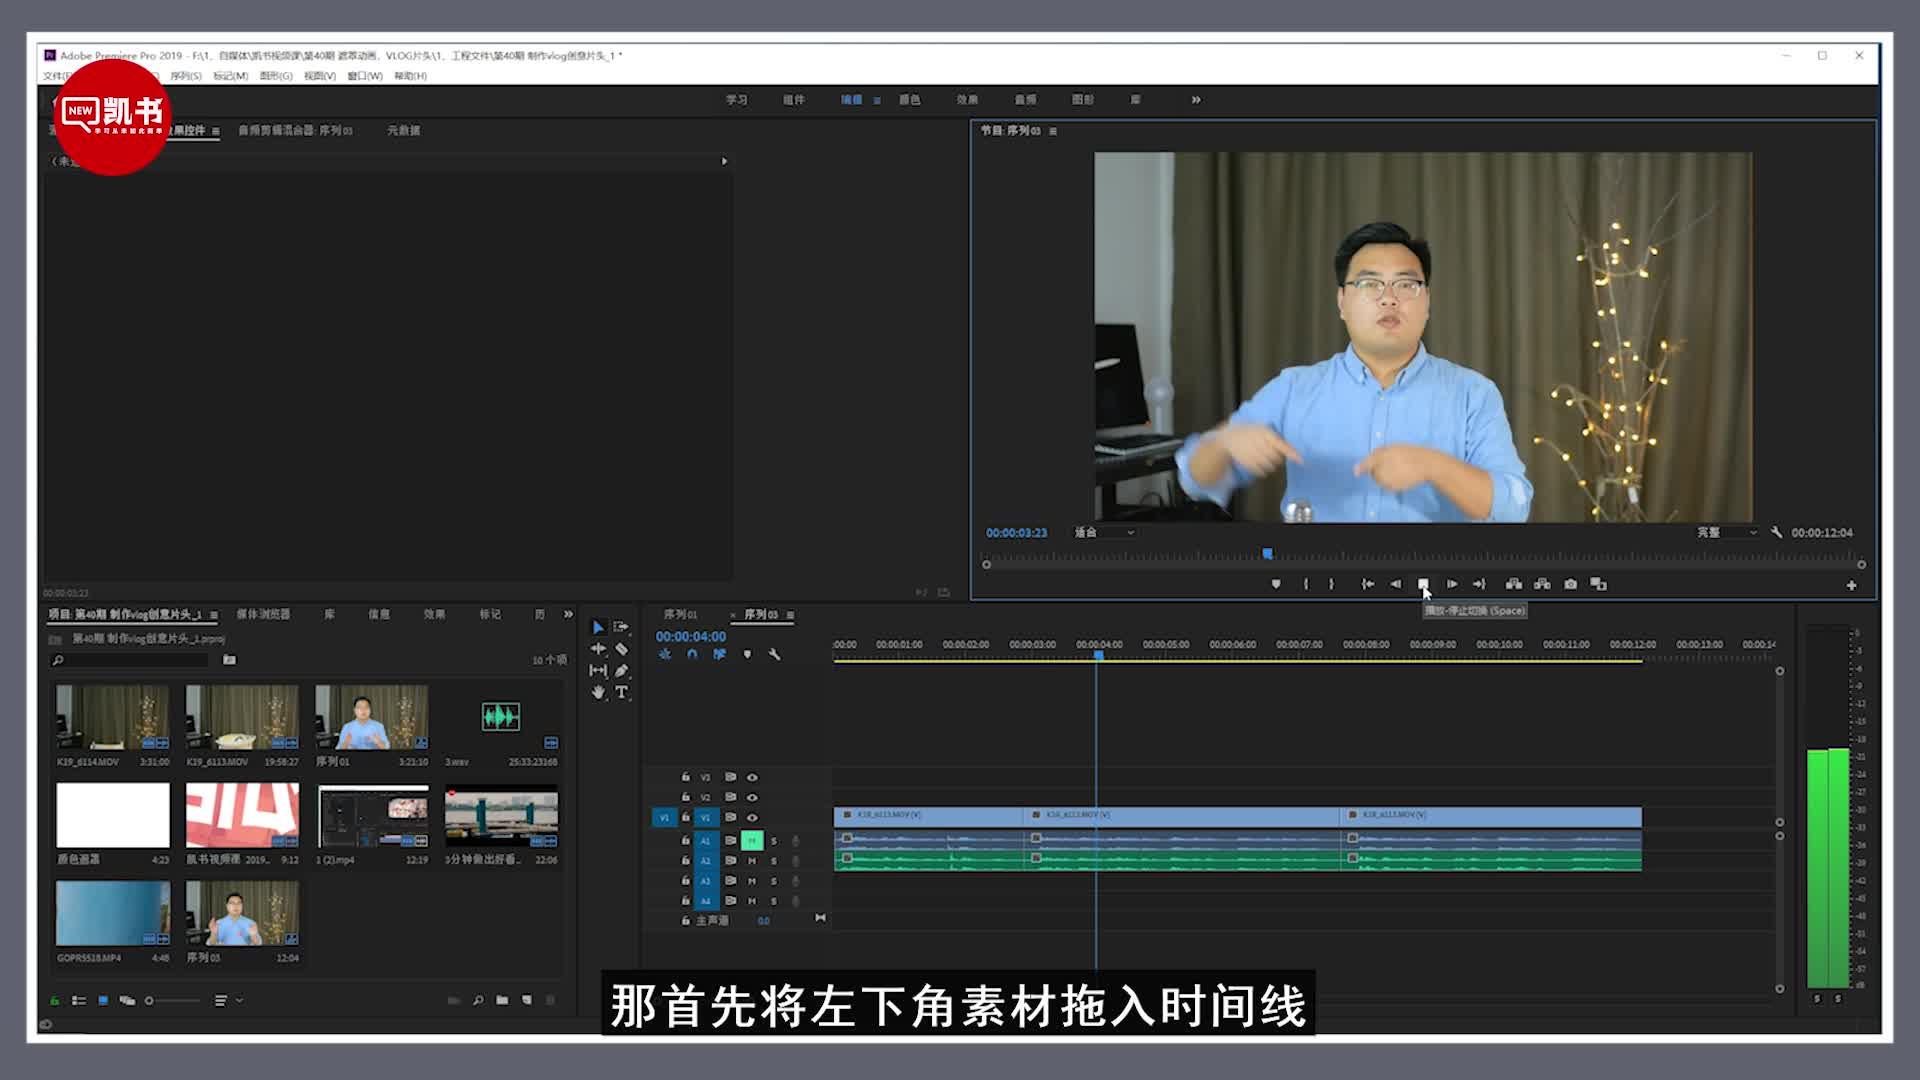Open the 音频剪辑混合器 tab
Image resolution: width=1920 pixels, height=1080 pixels.
coord(295,130)
